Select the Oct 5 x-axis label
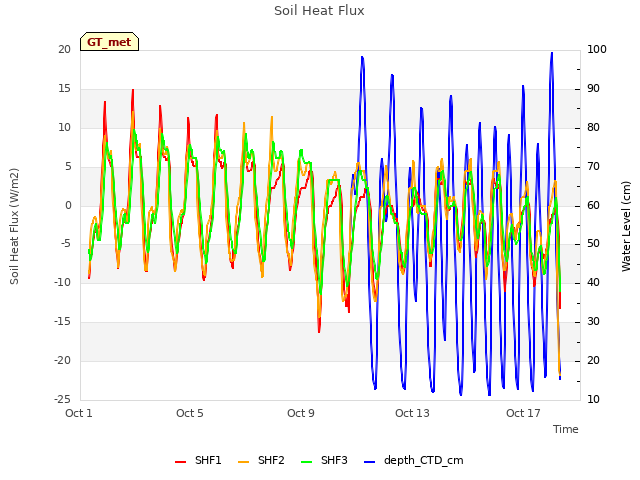Image resolution: width=640 pixels, height=480 pixels. tap(190, 413)
